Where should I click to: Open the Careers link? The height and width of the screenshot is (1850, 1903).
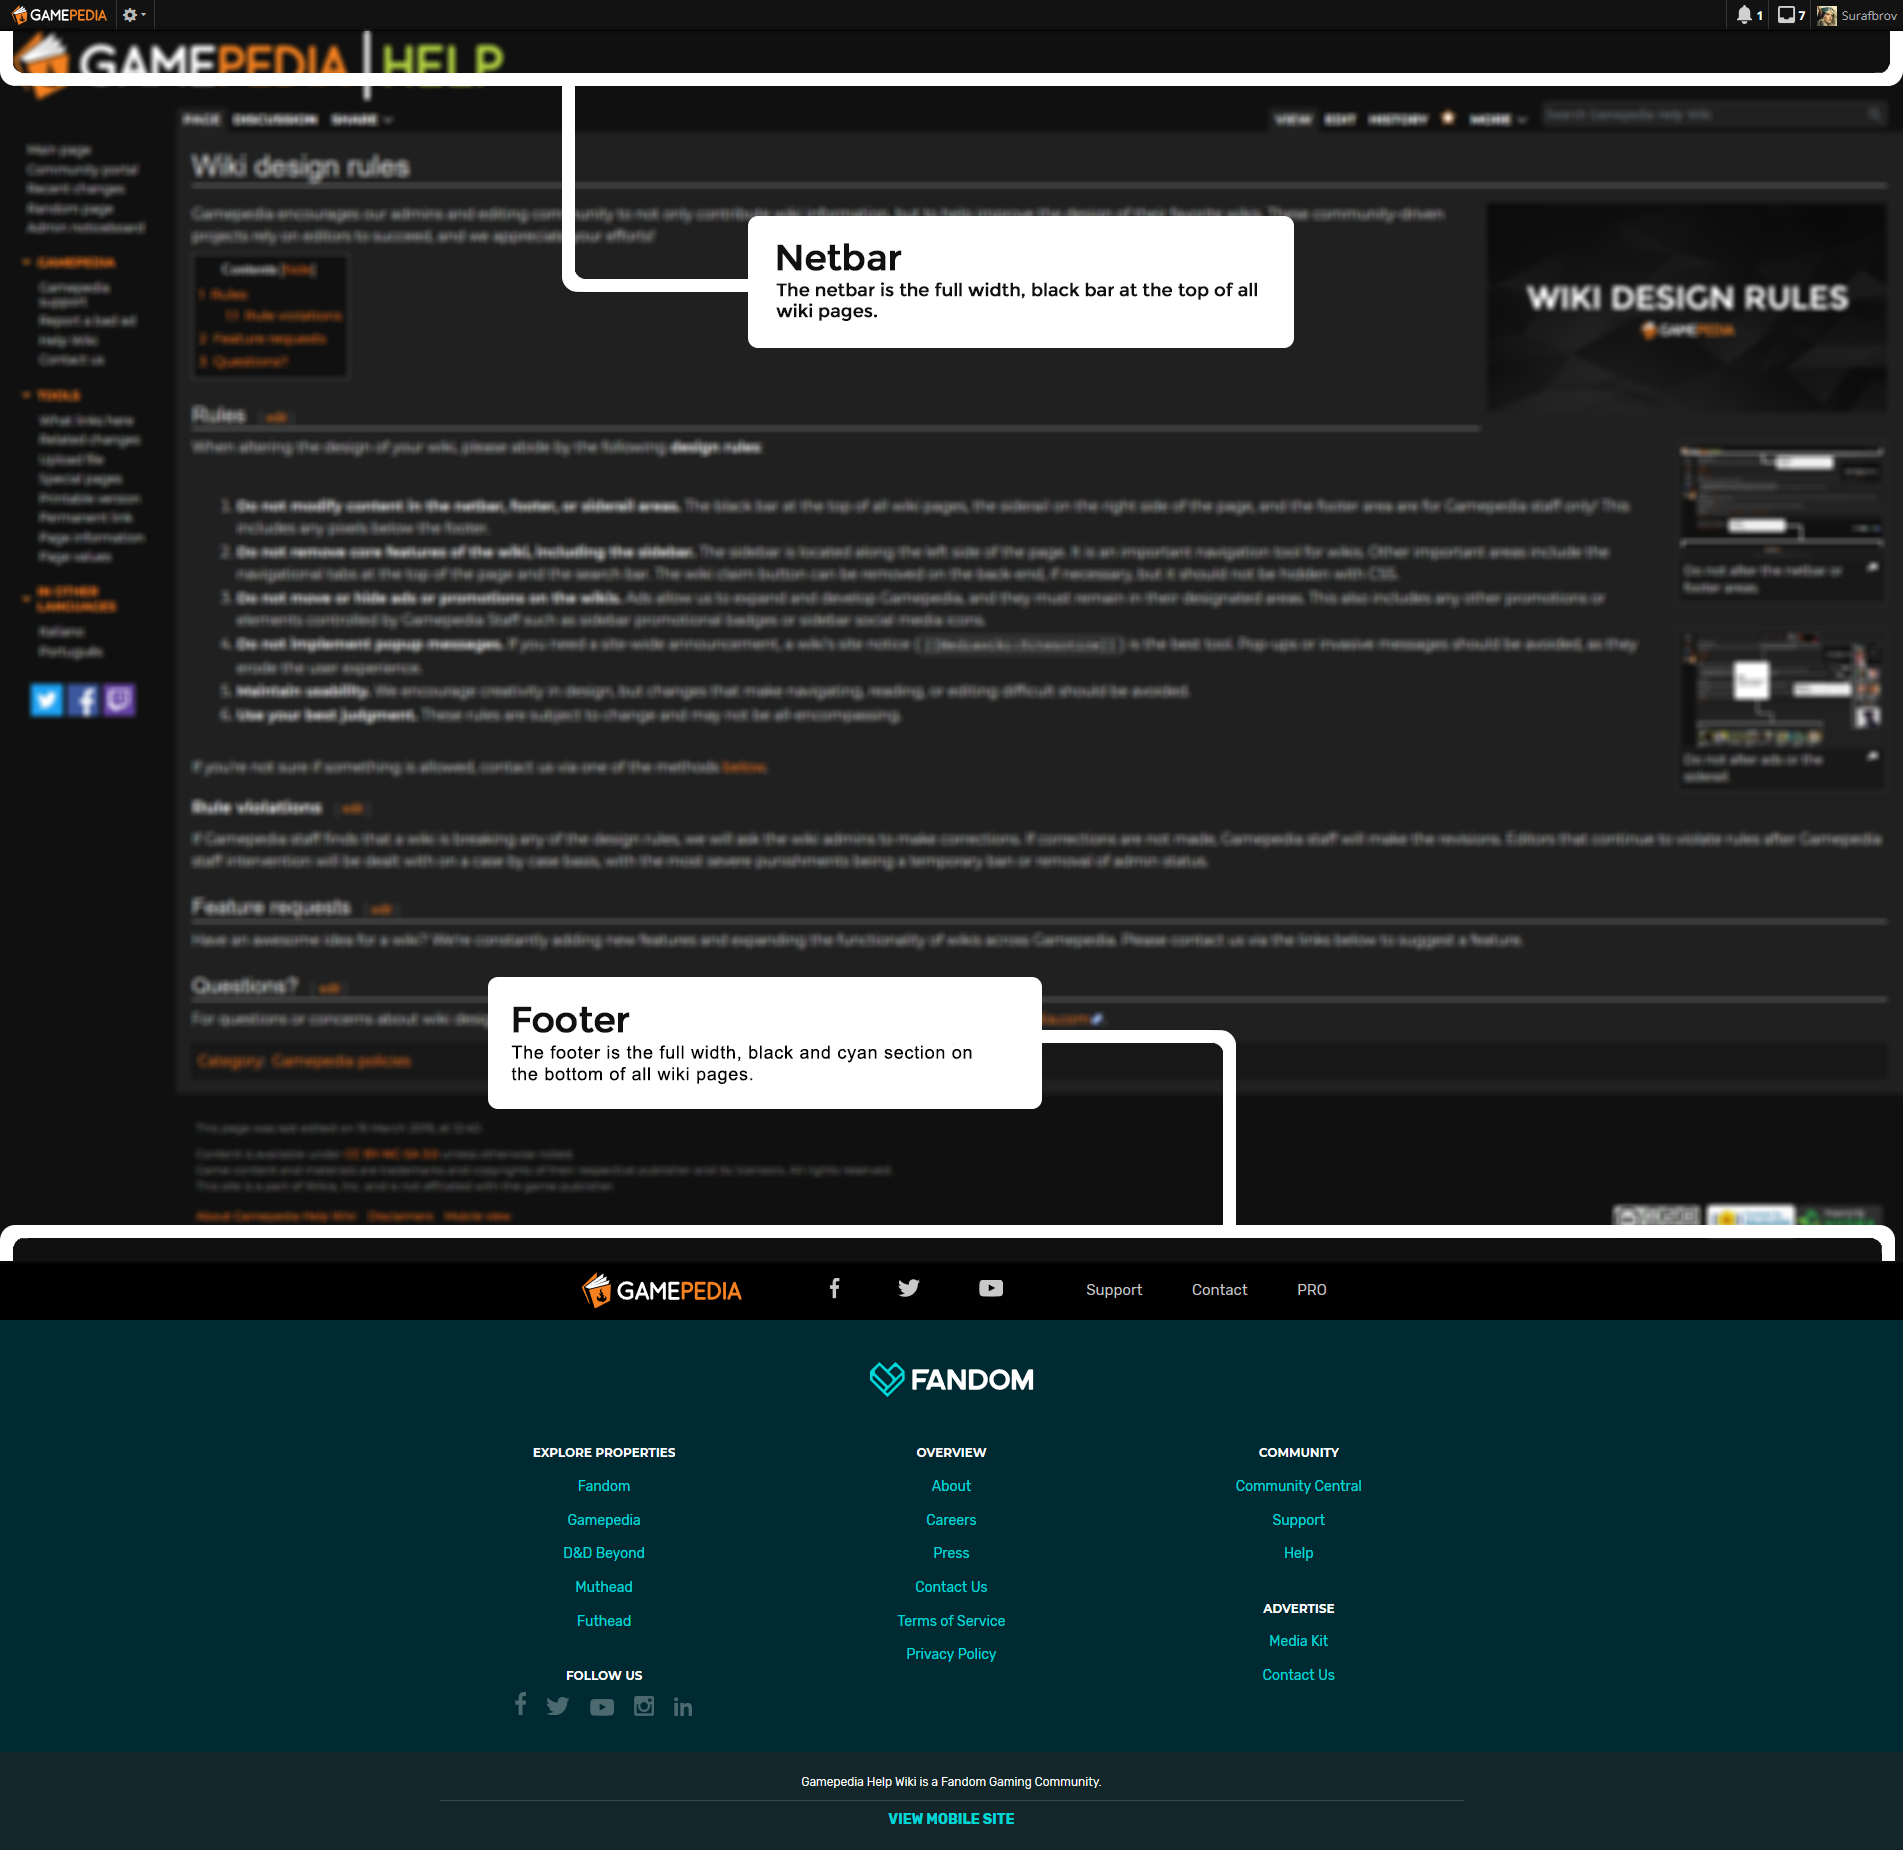click(x=951, y=1520)
